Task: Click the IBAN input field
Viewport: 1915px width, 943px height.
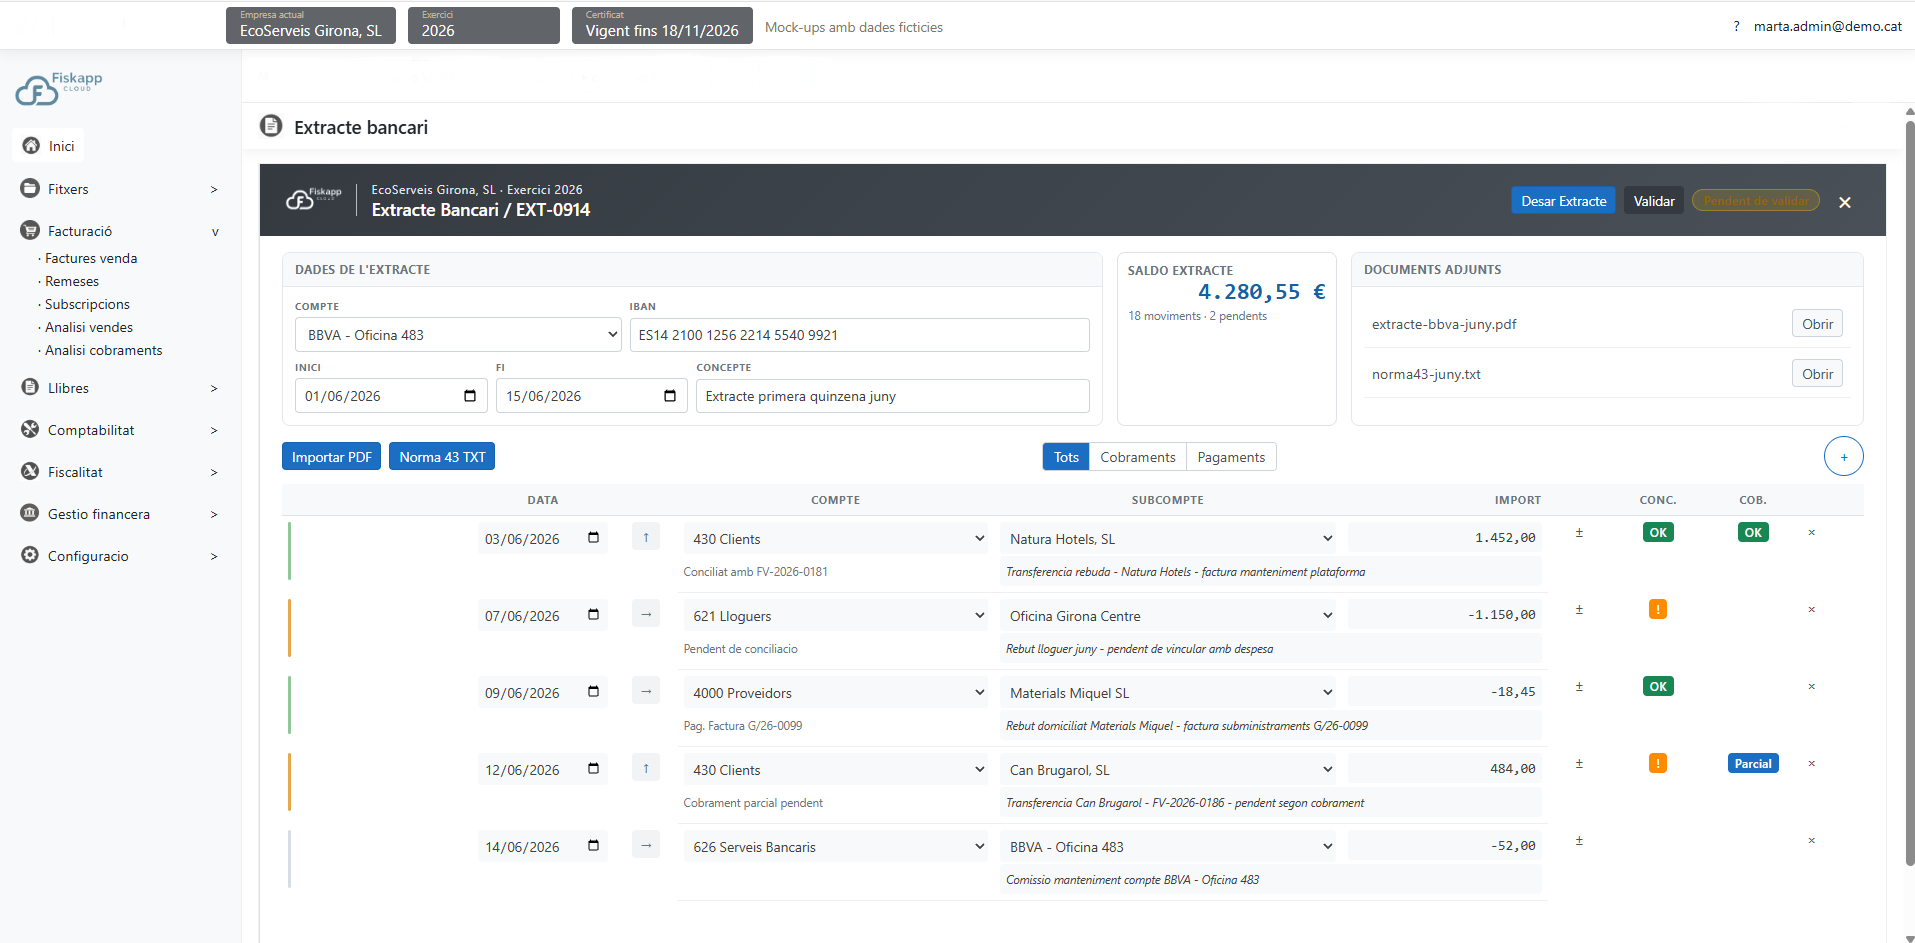Action: tap(859, 335)
